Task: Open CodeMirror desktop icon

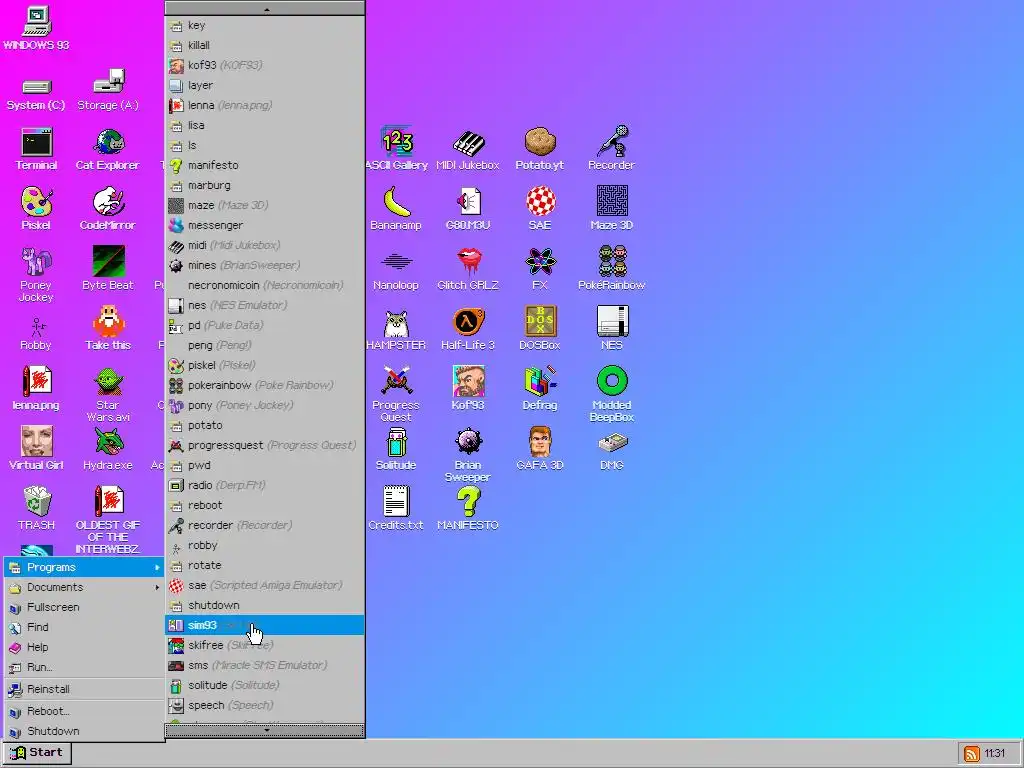Action: point(108,209)
